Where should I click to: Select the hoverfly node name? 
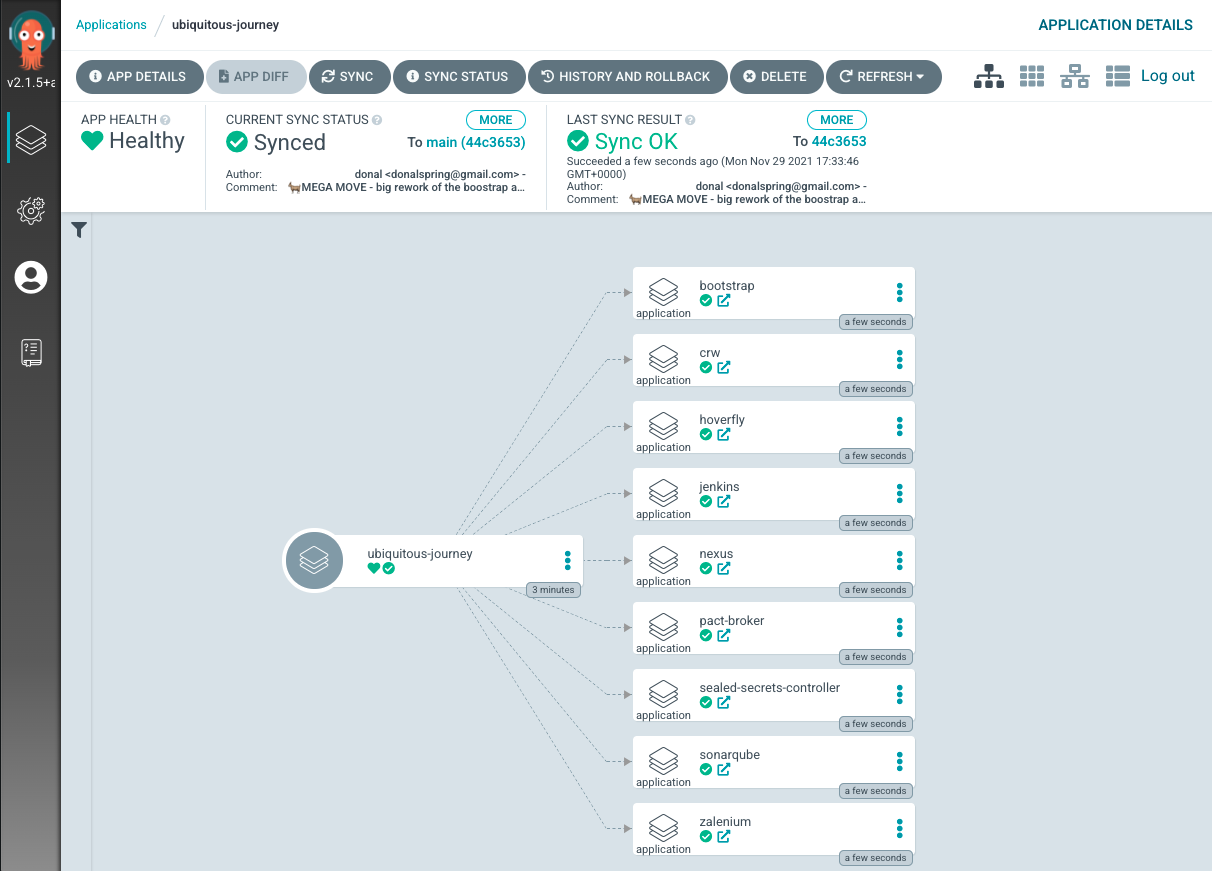[x=722, y=420]
